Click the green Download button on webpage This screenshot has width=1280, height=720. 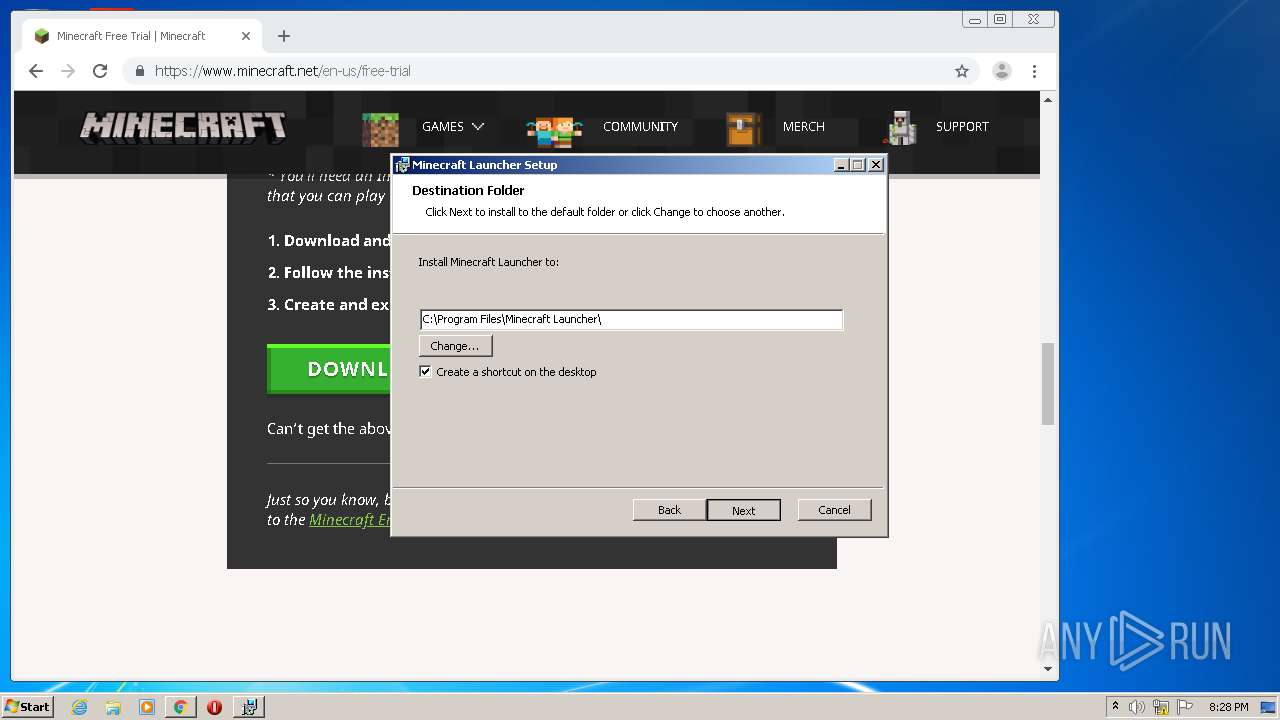pyautogui.click(x=329, y=369)
